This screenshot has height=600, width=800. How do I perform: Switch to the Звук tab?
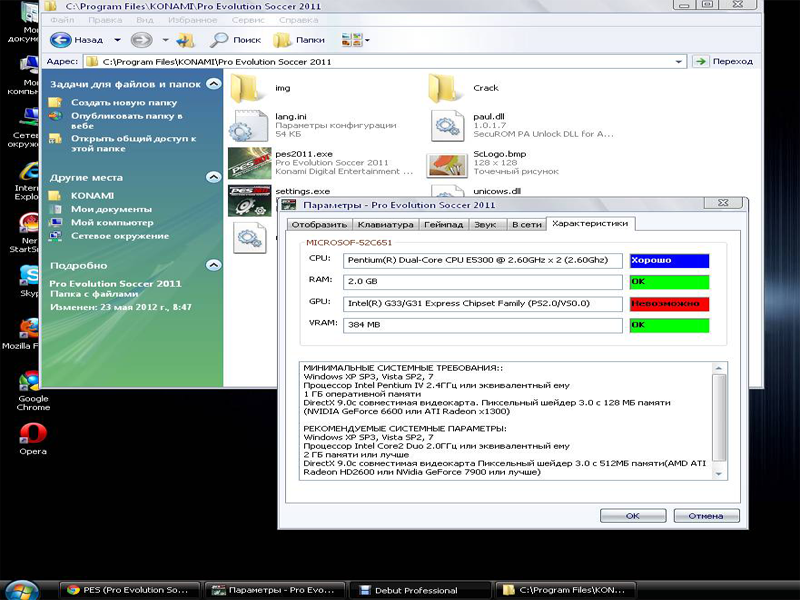tap(485, 225)
